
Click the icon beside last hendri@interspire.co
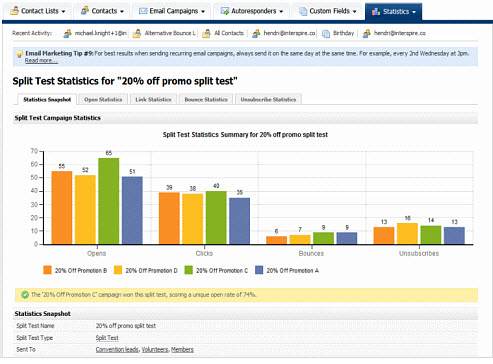(x=366, y=33)
